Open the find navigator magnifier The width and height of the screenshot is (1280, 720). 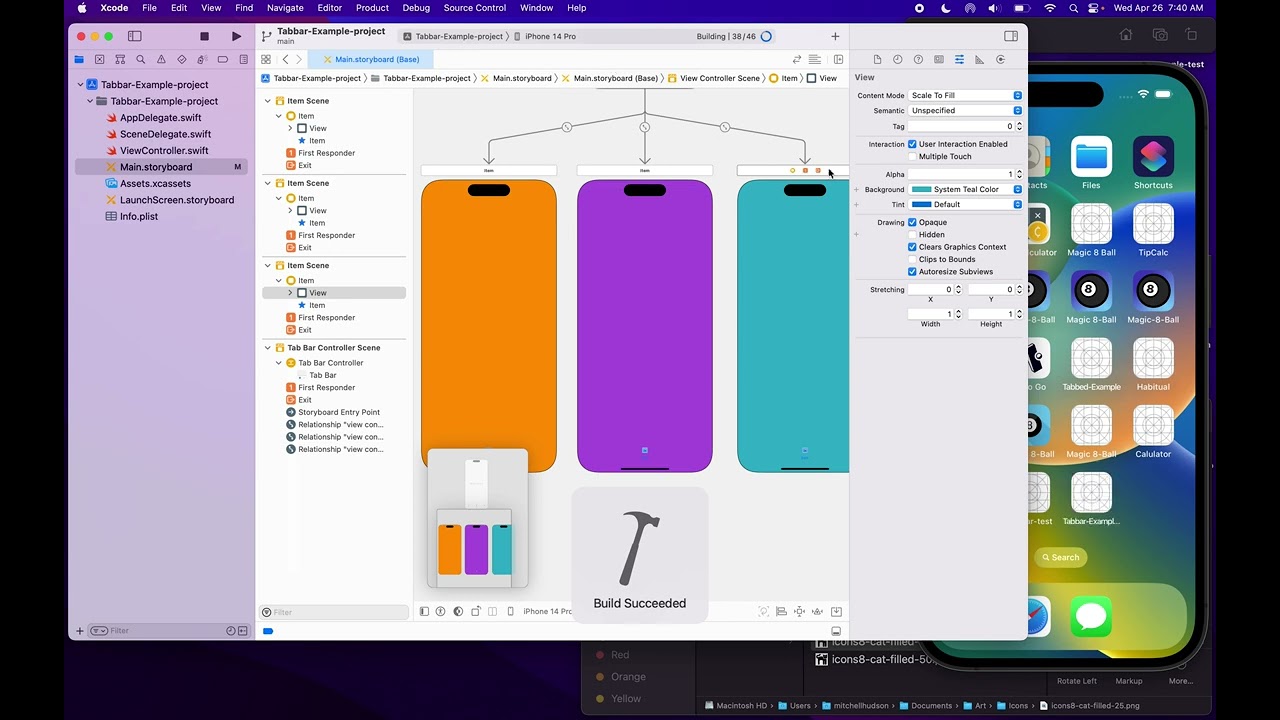[x=140, y=60]
